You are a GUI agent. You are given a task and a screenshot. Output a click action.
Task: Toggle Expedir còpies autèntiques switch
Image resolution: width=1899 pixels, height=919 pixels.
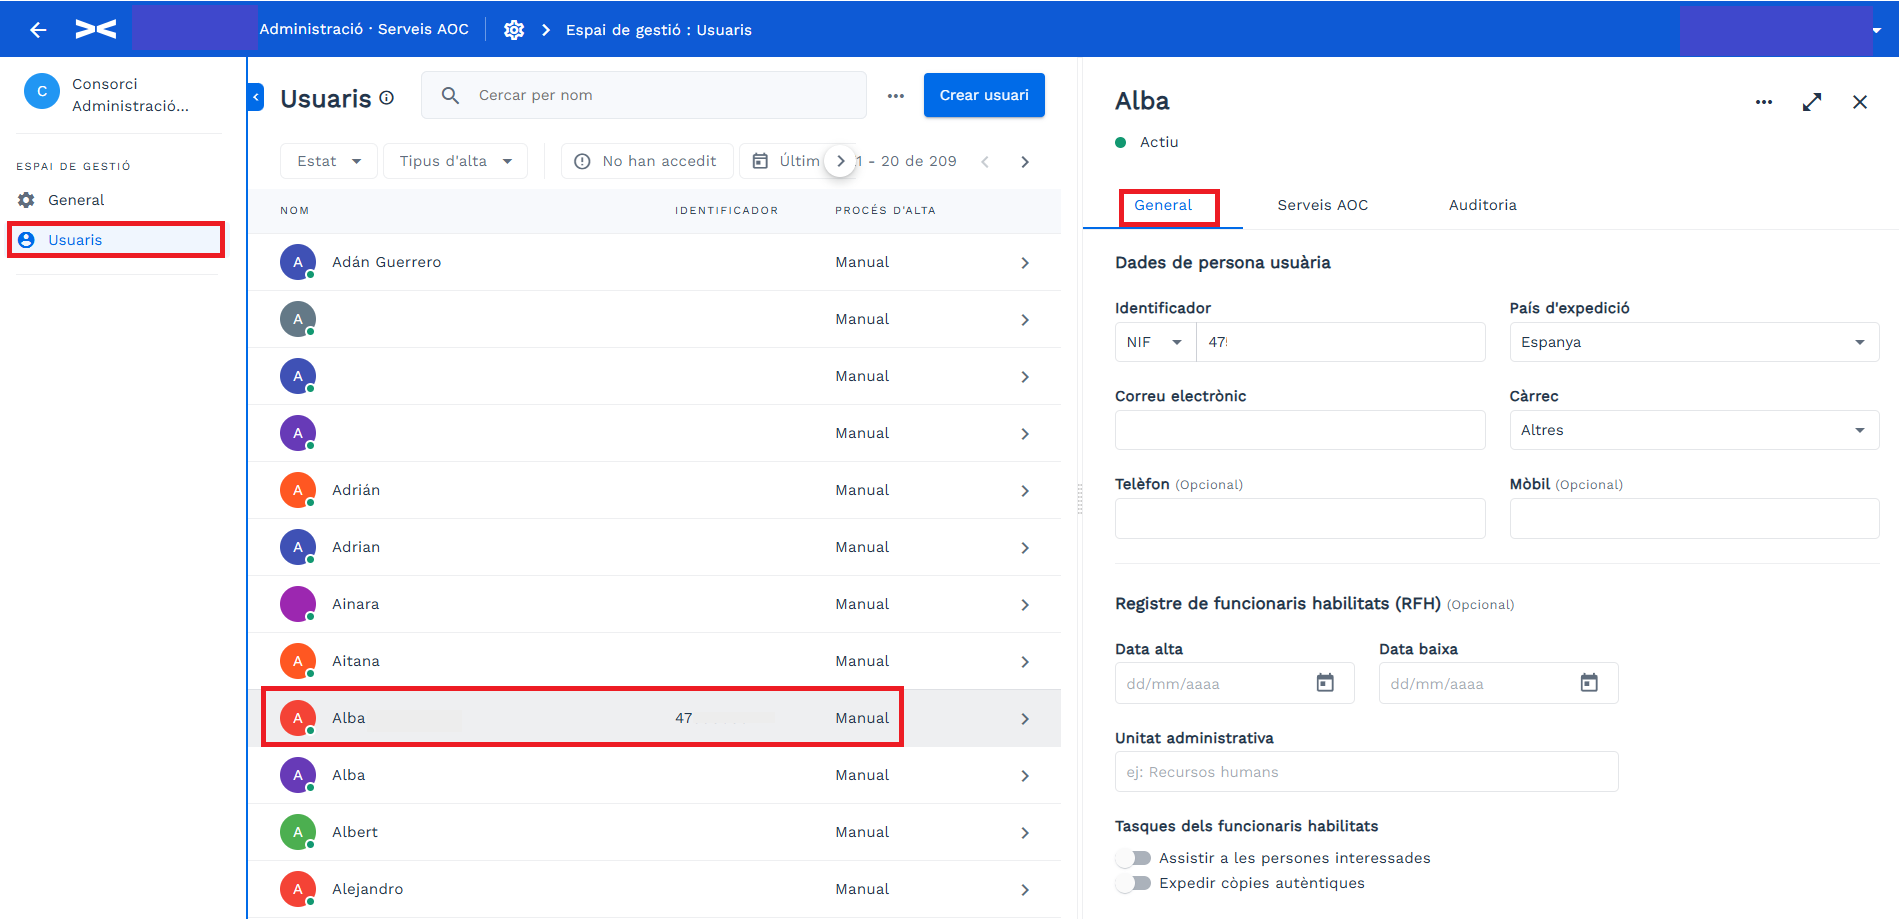1134,883
